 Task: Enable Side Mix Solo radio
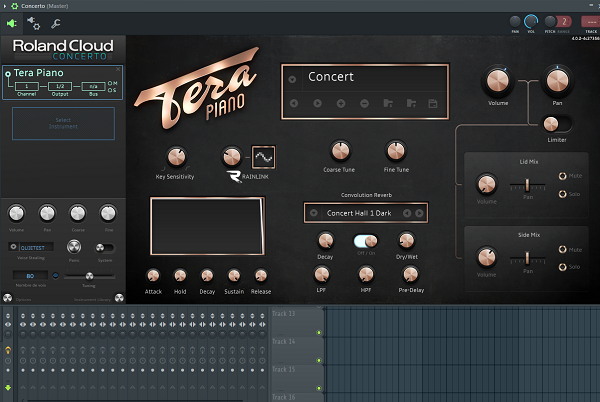click(x=562, y=267)
